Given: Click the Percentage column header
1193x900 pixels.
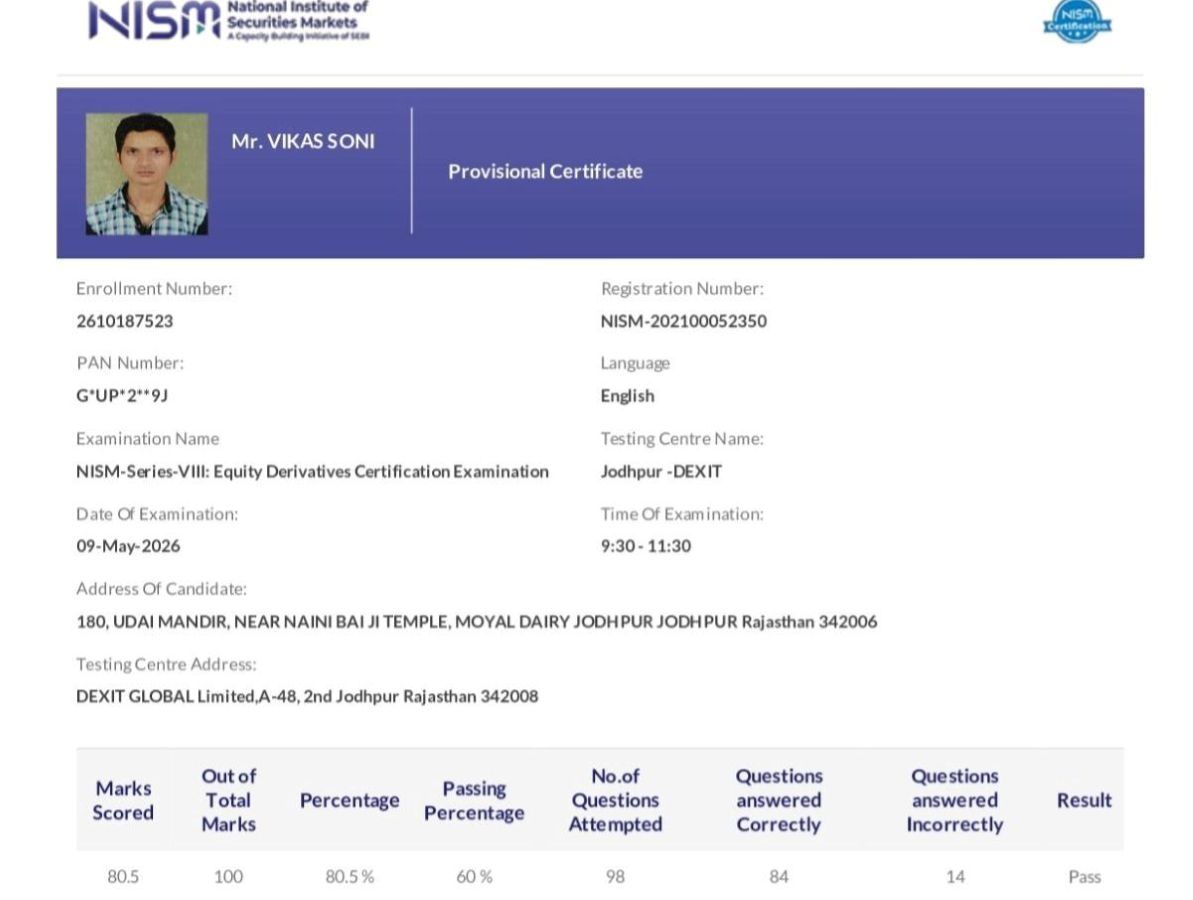Looking at the screenshot, I should (x=349, y=800).
